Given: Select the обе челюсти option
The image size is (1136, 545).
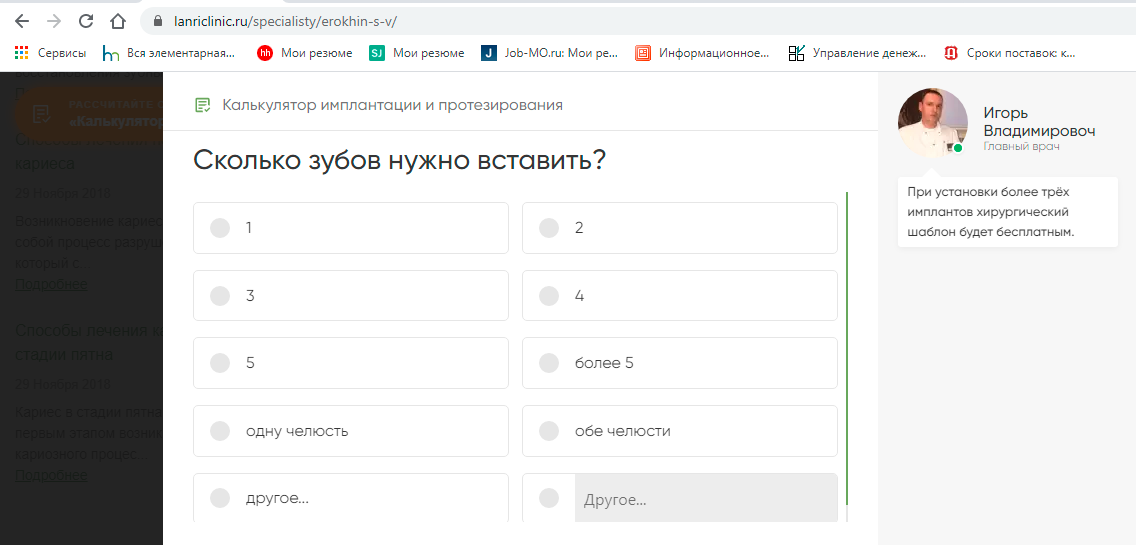Looking at the screenshot, I should [680, 431].
